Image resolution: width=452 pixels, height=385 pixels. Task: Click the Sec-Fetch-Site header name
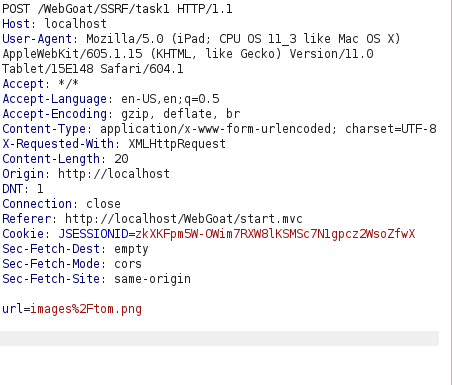coord(51,279)
